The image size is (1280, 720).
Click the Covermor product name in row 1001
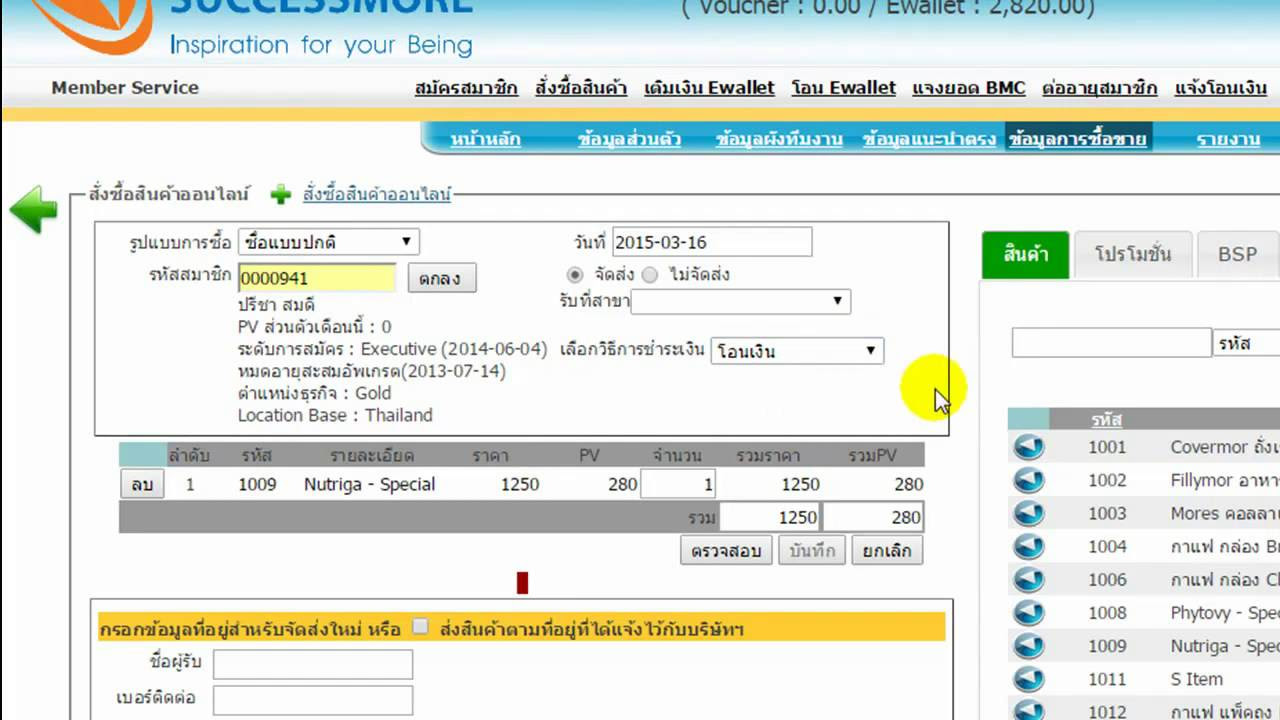coord(1225,447)
